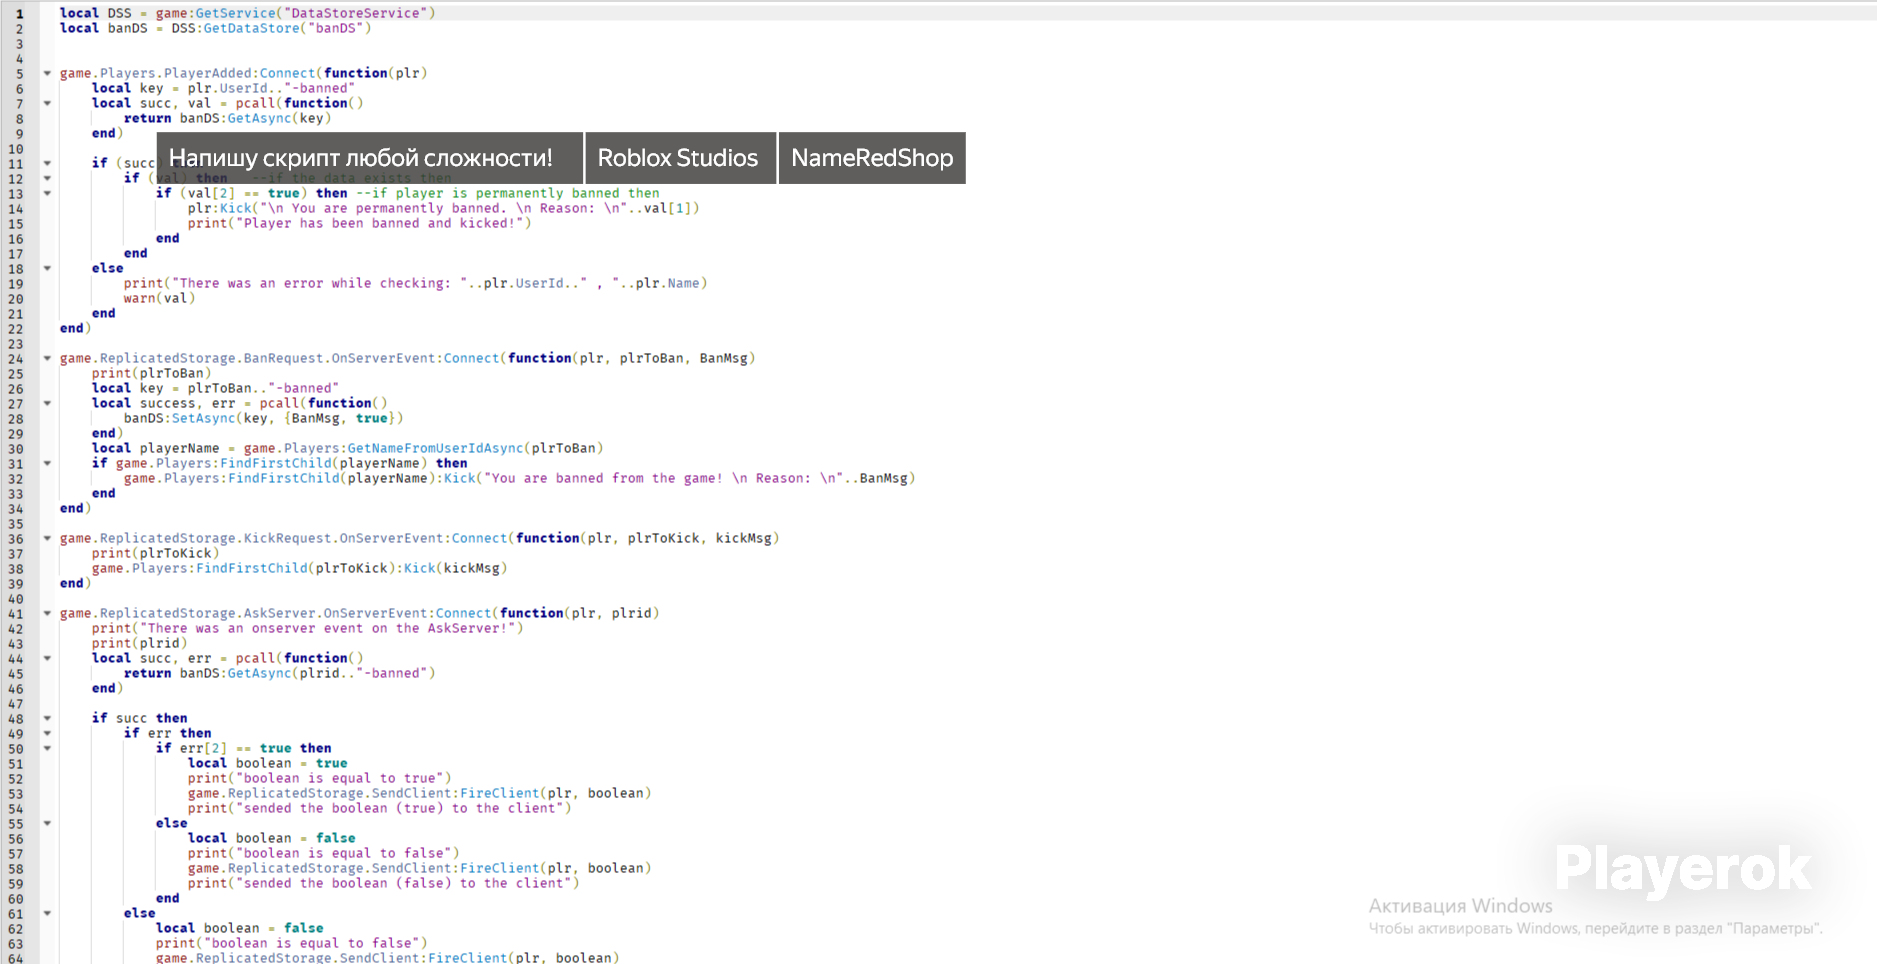Image resolution: width=1877 pixels, height=964 pixels.
Task: Collapse the 'if (succ' block on line 11
Action: click(47, 163)
